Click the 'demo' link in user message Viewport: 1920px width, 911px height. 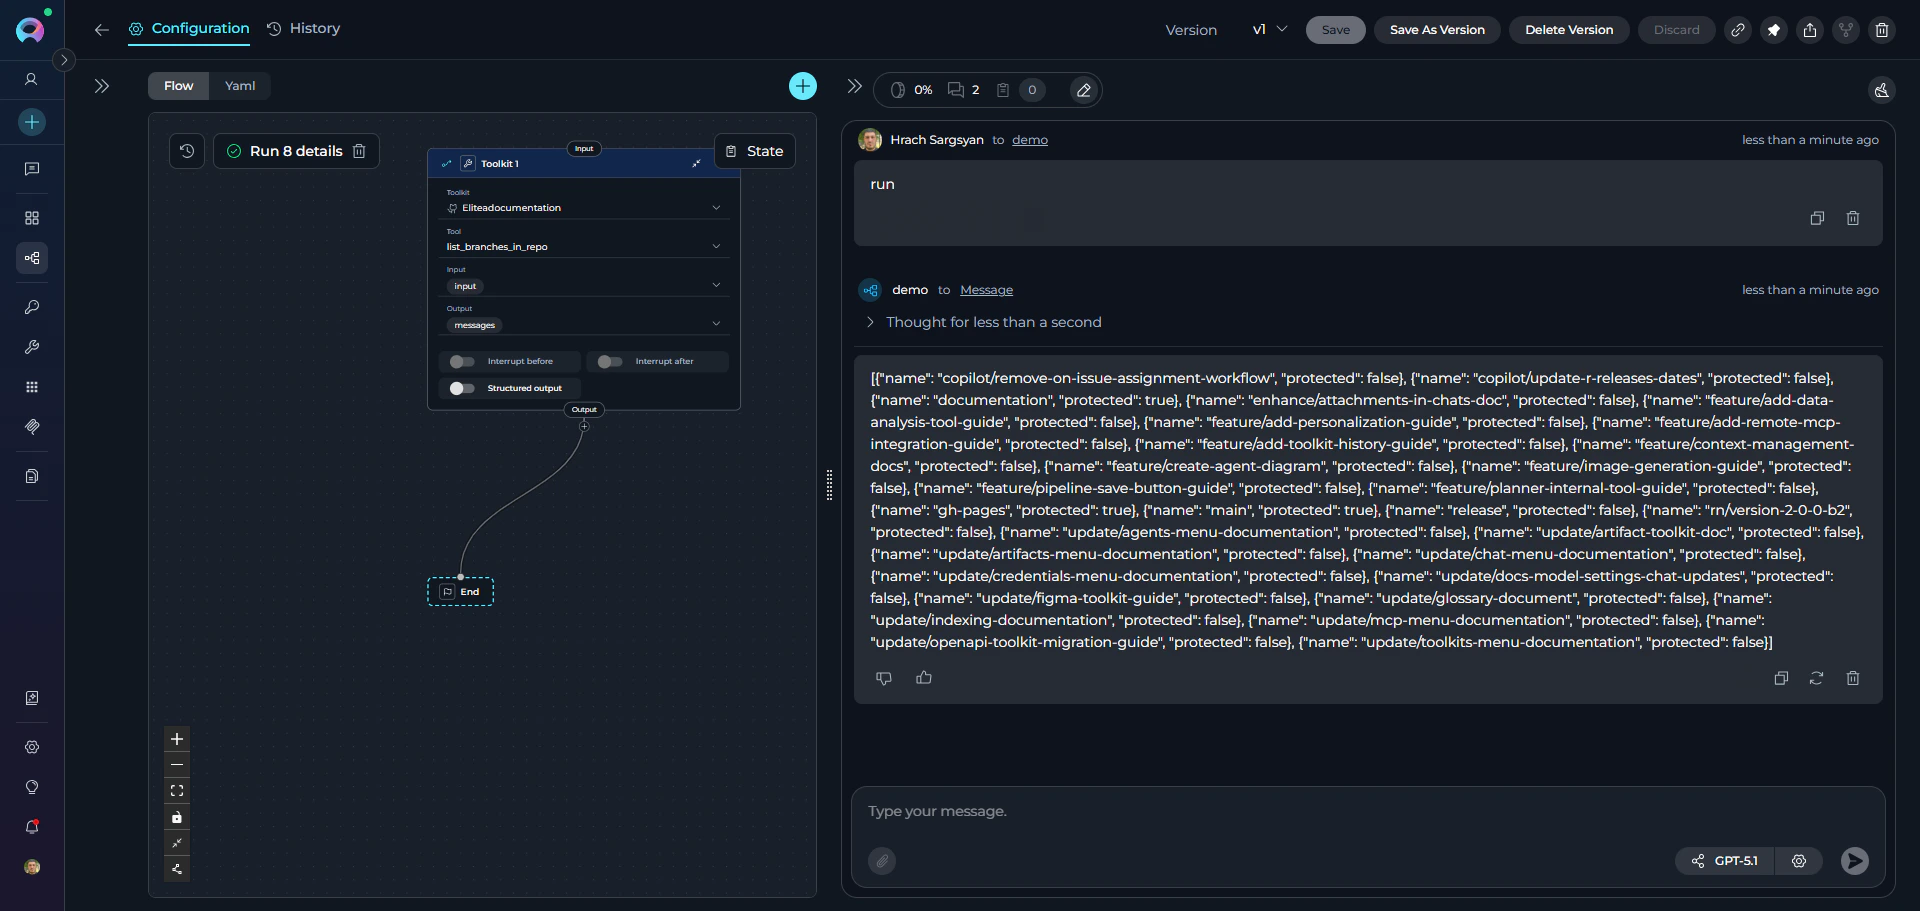(1030, 140)
